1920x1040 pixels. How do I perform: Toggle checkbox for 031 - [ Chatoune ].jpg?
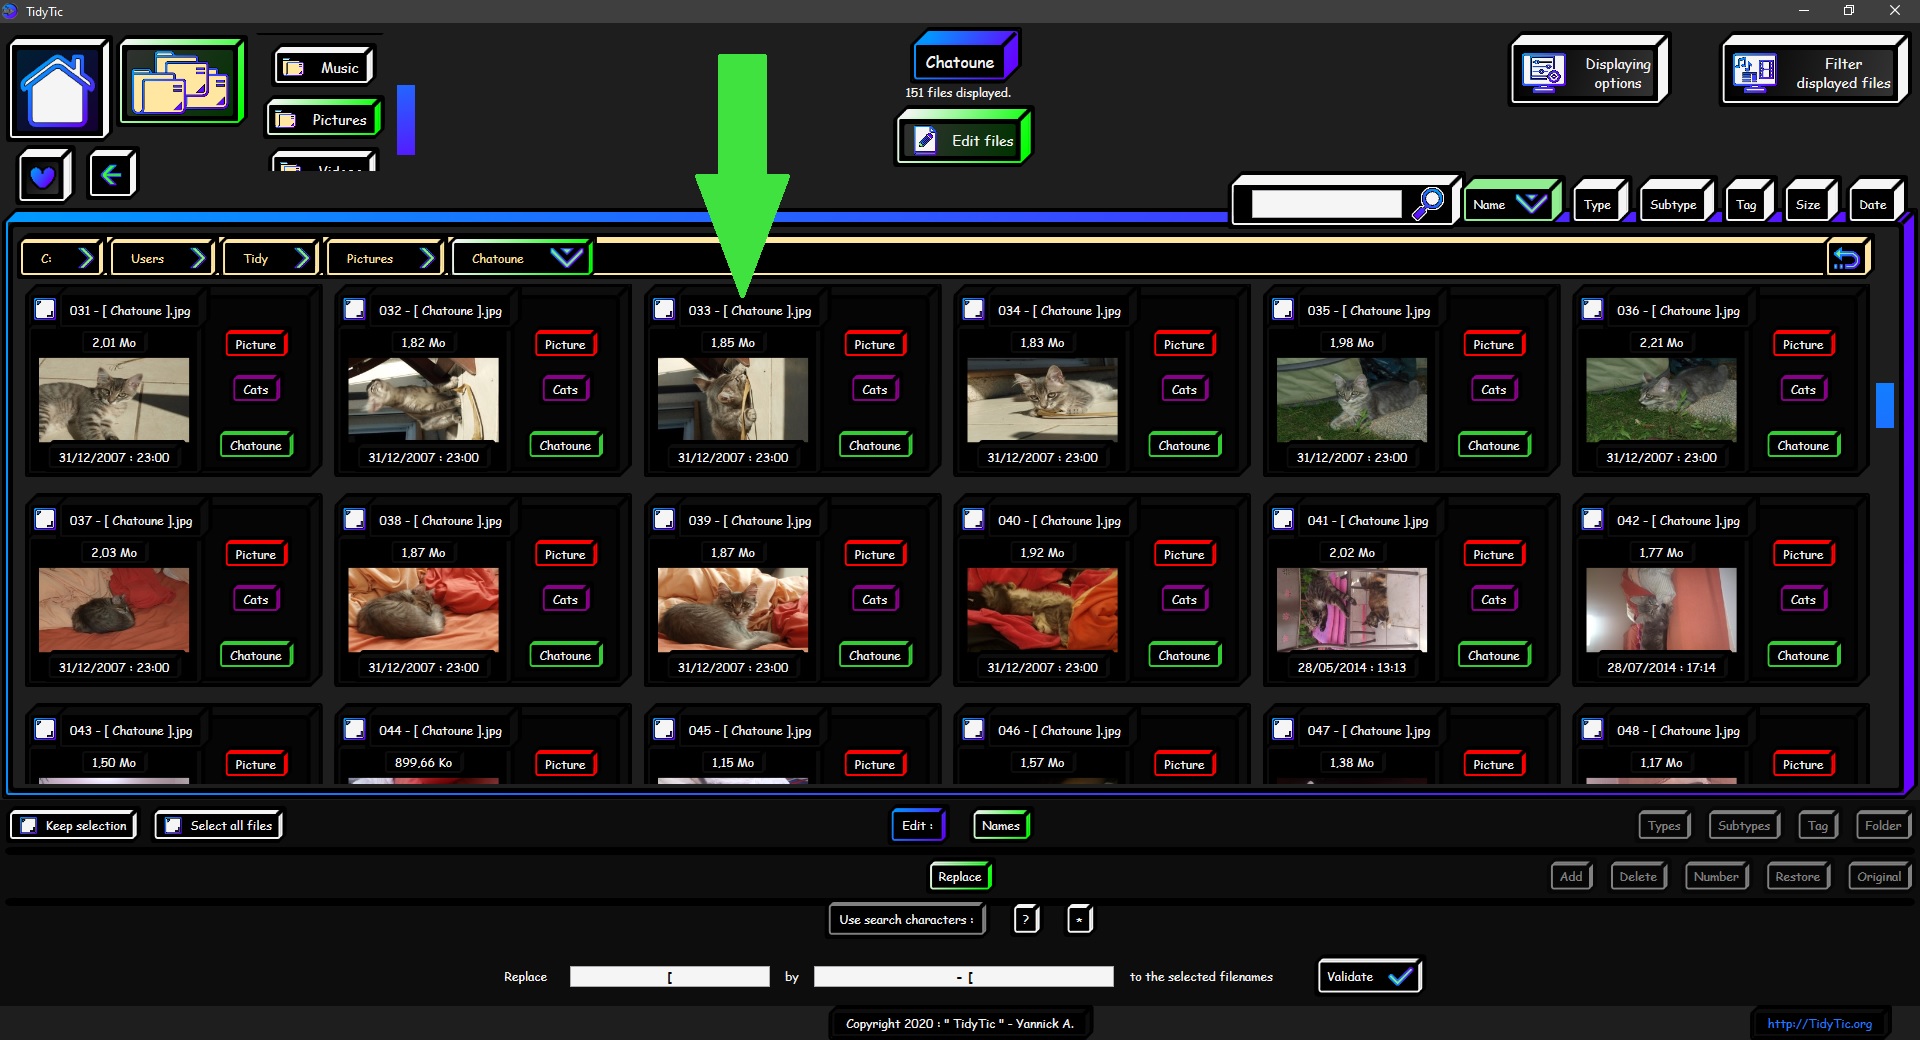[45, 309]
